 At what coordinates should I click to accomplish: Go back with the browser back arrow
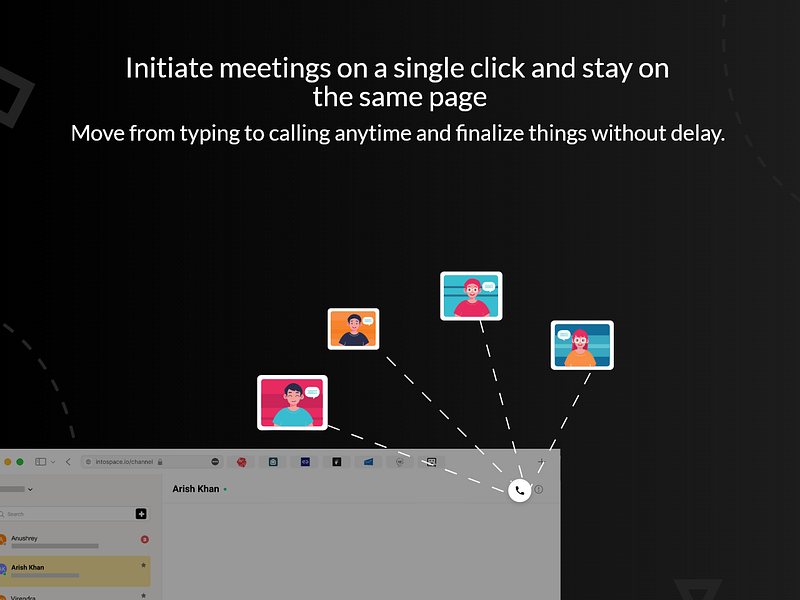(x=68, y=462)
